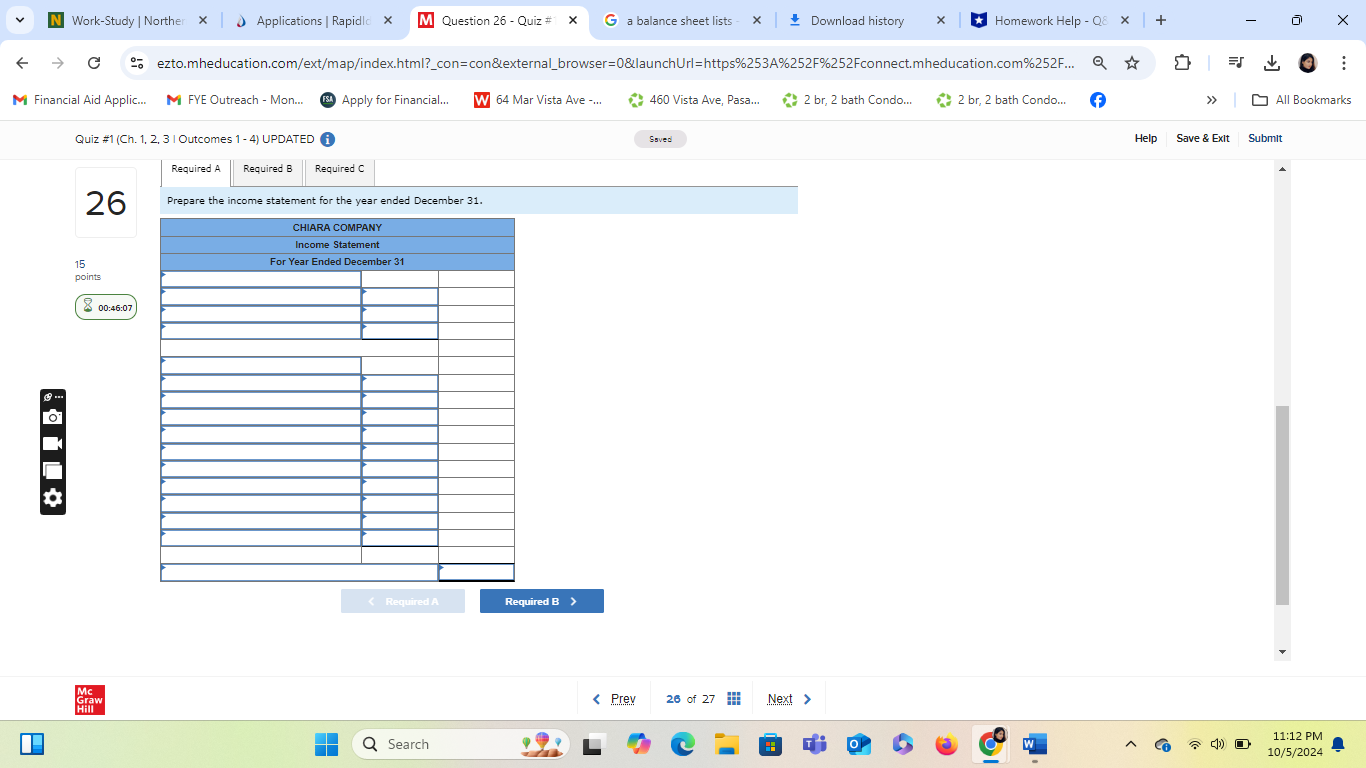Open the Windows Start menu
Screen dimensions: 1366x768
[327, 744]
